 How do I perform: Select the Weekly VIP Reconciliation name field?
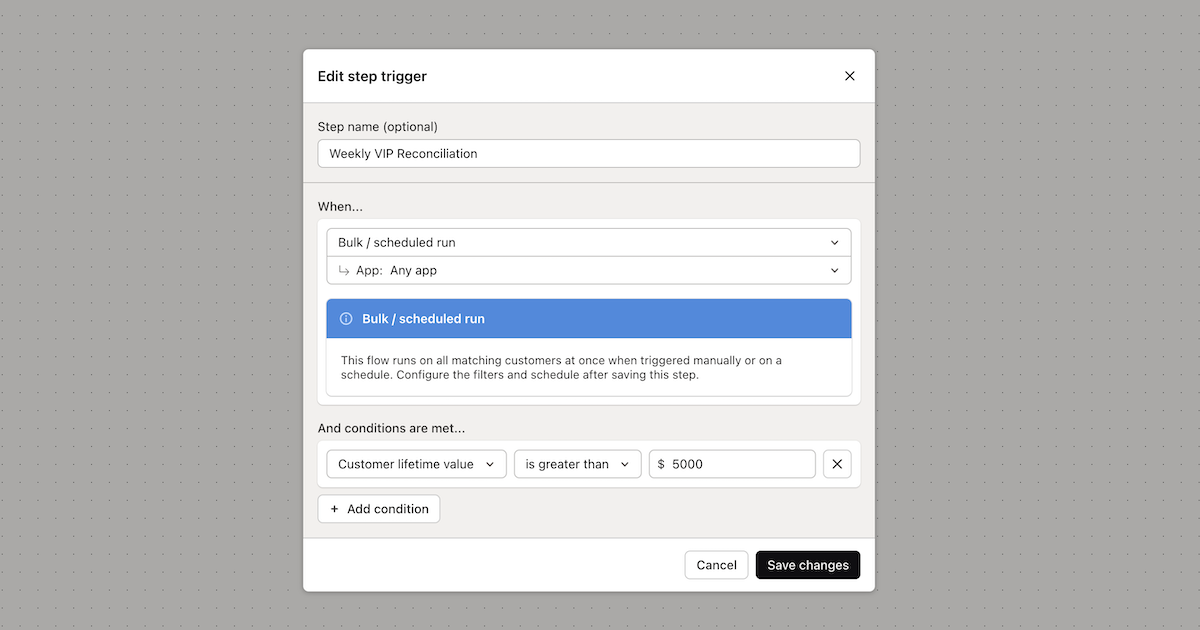589,153
